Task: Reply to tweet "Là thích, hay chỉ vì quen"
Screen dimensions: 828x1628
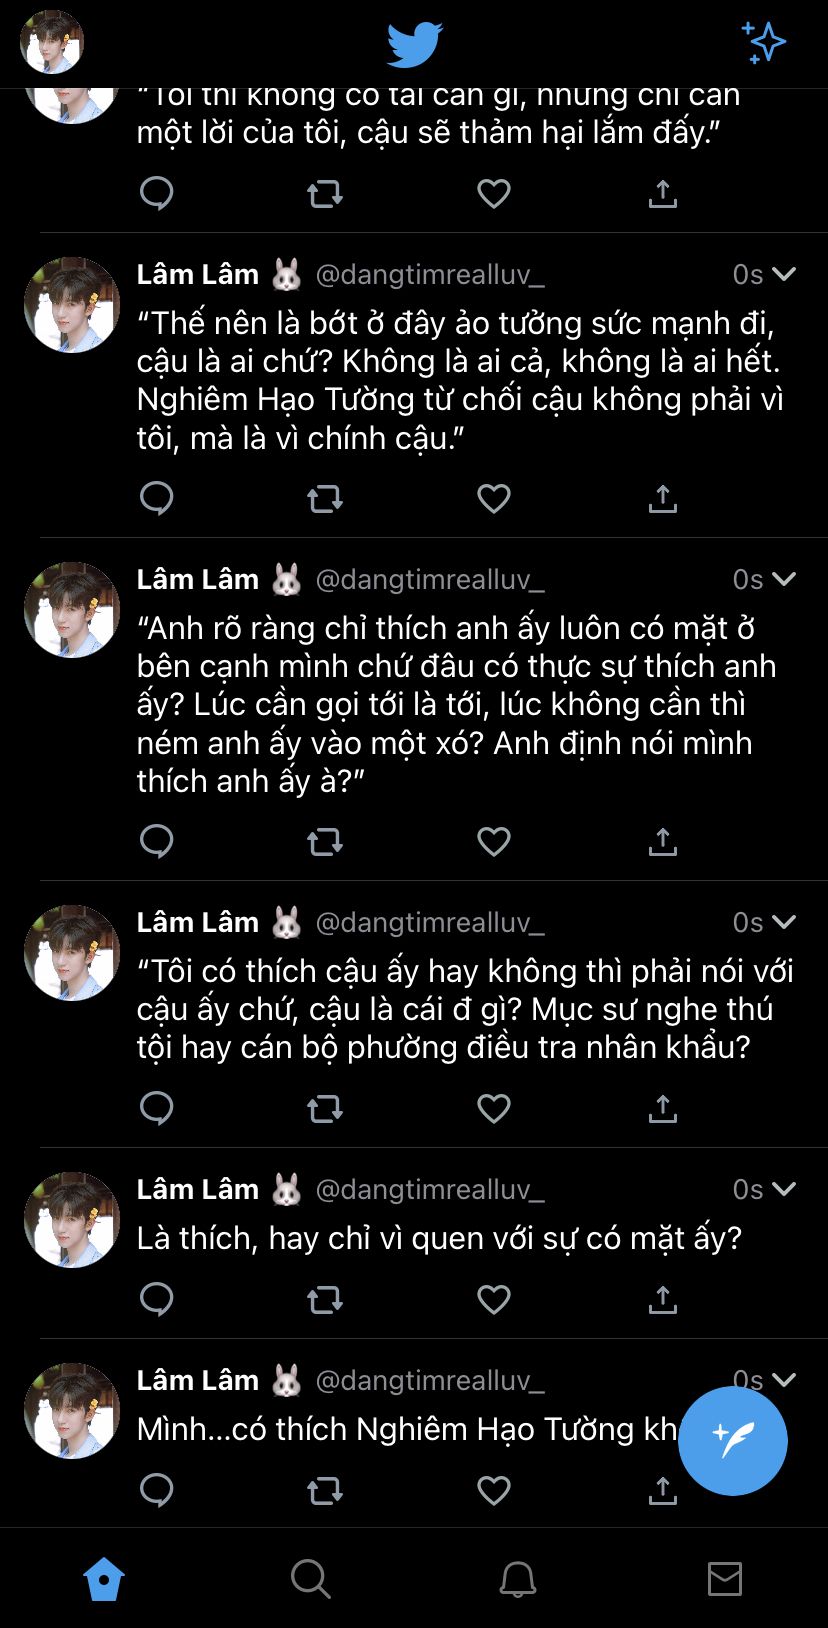Action: [x=157, y=1299]
